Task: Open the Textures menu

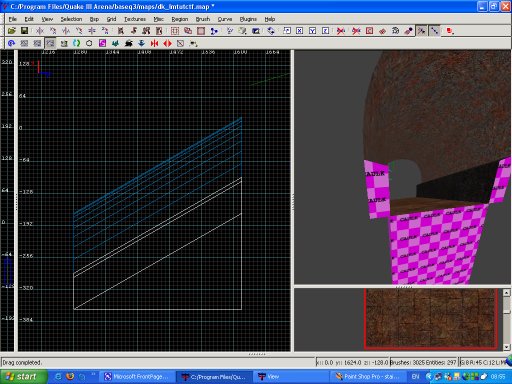Action: tap(135, 19)
